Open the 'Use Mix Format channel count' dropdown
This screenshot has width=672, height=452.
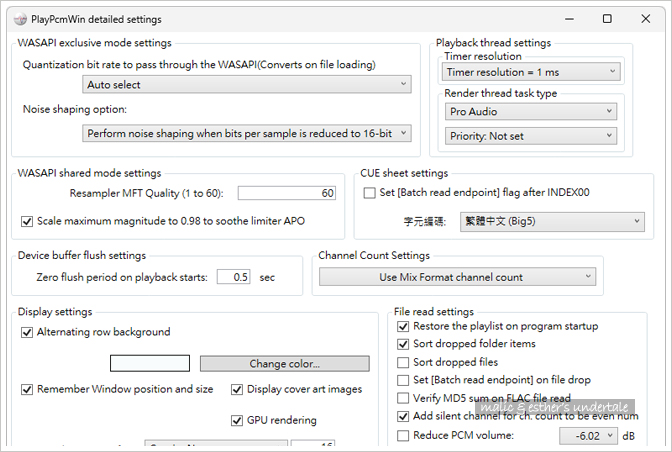457,277
